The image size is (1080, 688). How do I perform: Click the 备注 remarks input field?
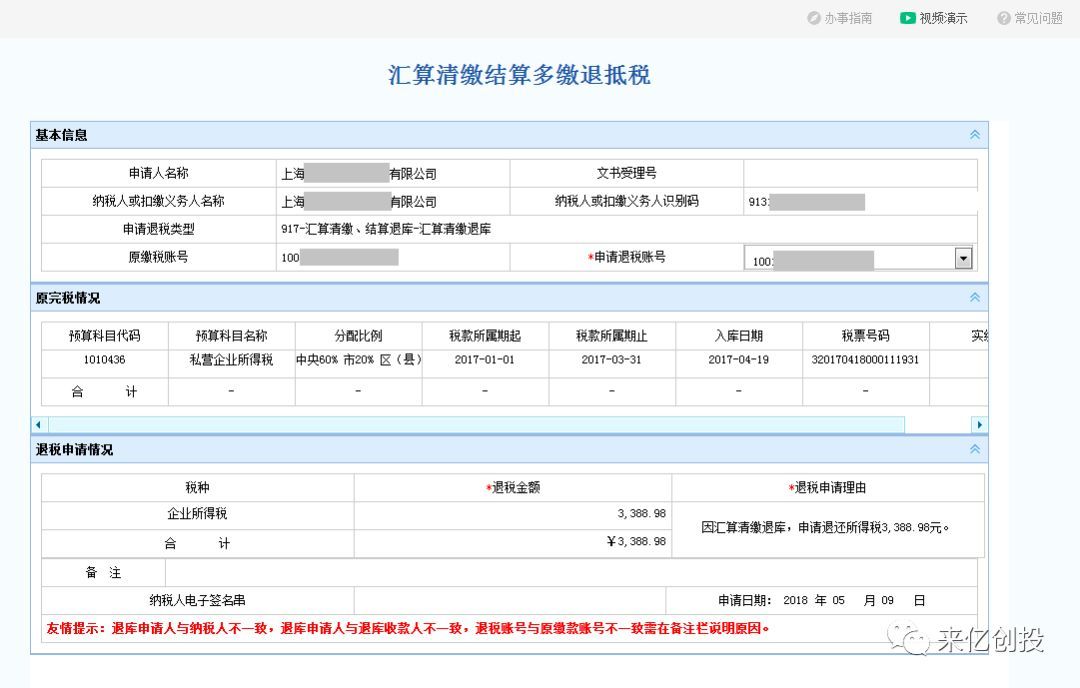coord(570,573)
